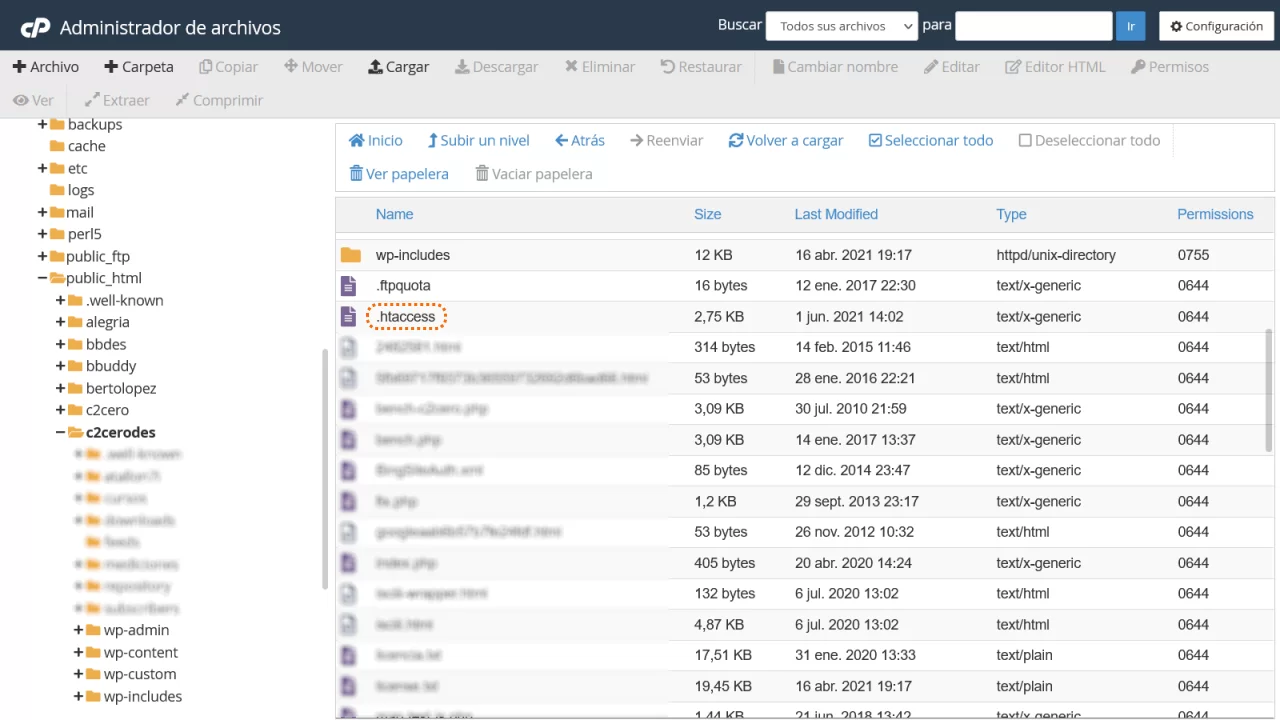Click Eliminar in toolbar
This screenshot has width=1280, height=720.
coord(600,67)
